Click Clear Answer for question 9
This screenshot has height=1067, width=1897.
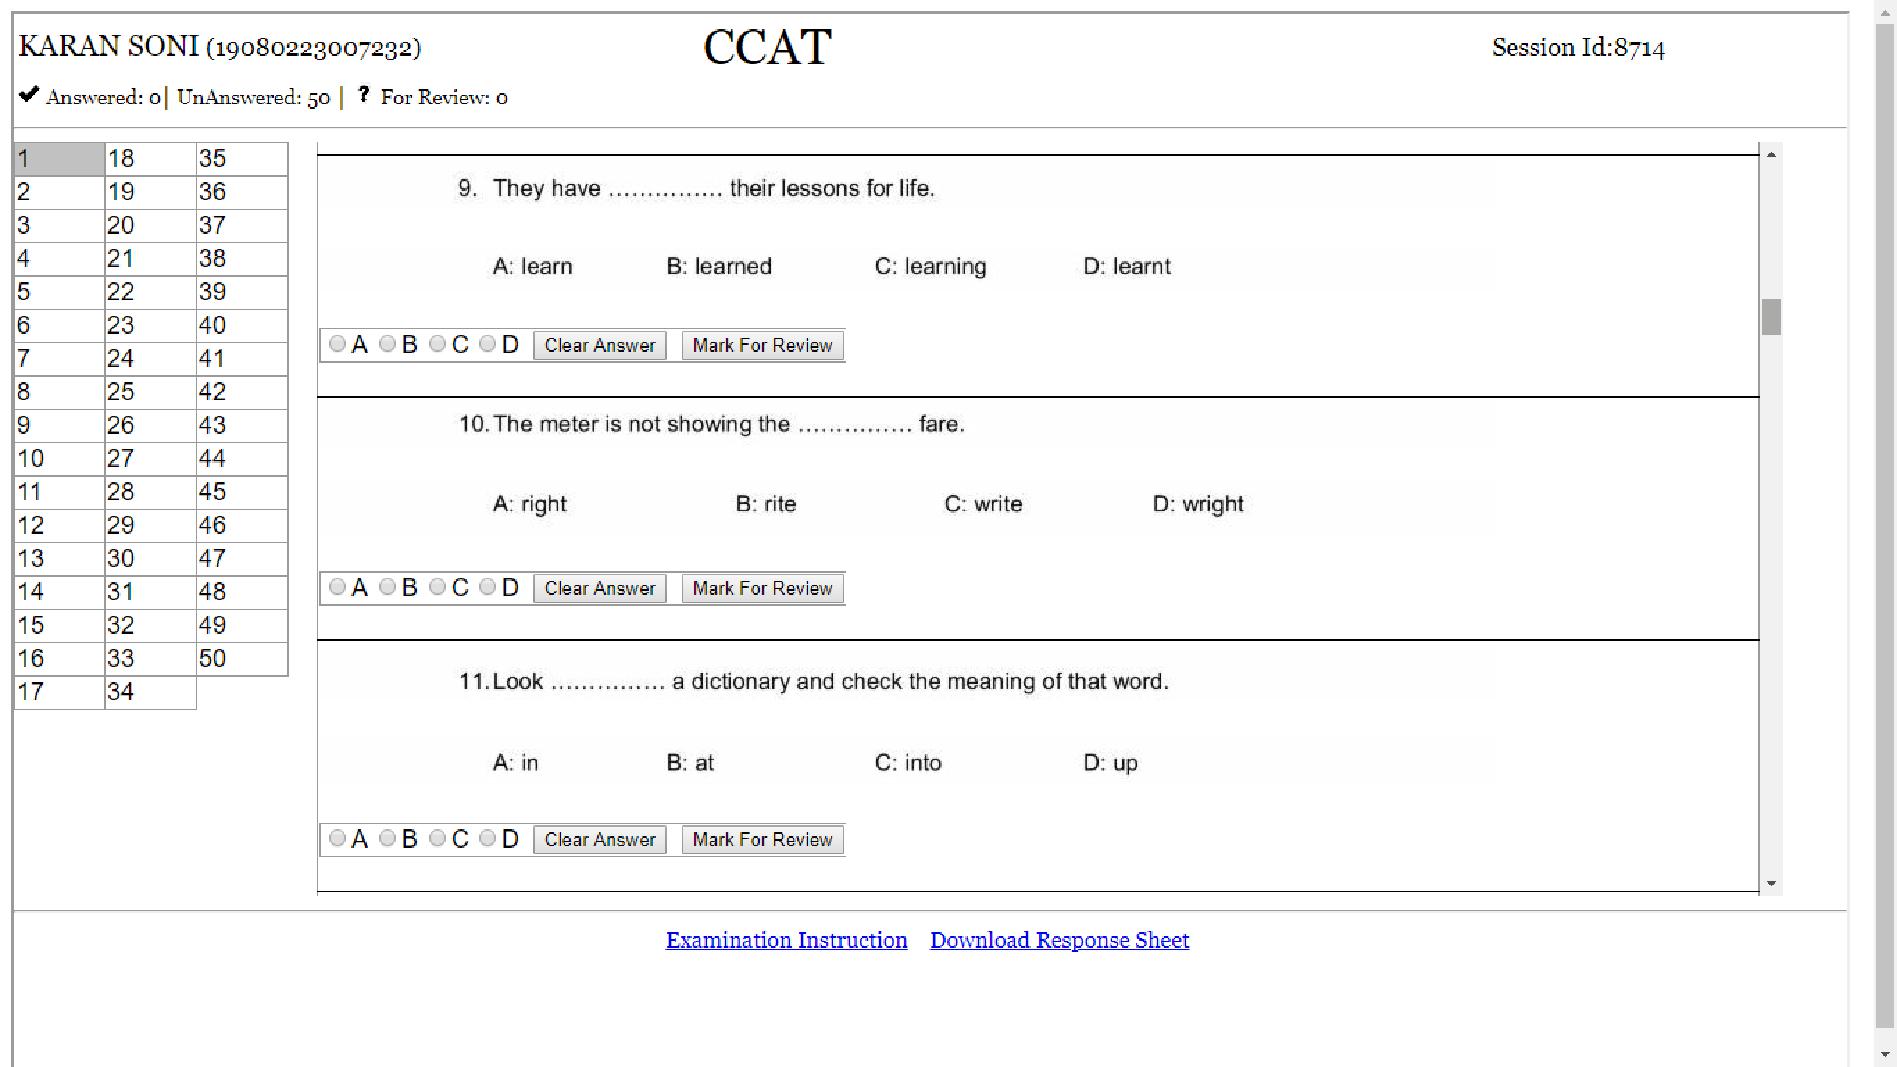599,345
